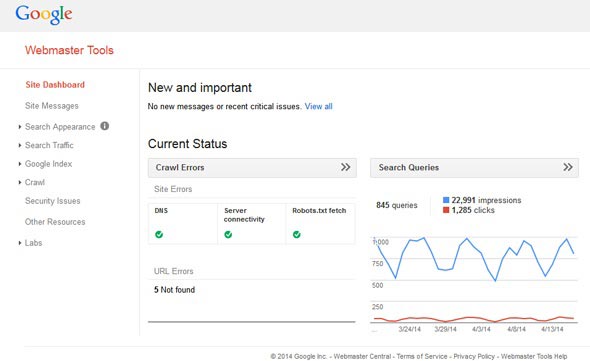Expand Crawl section arrow
590x361 pixels.
(x=20, y=182)
